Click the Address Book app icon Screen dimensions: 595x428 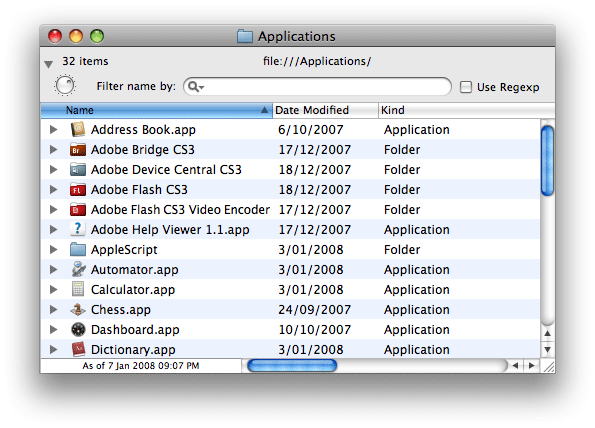pos(78,129)
